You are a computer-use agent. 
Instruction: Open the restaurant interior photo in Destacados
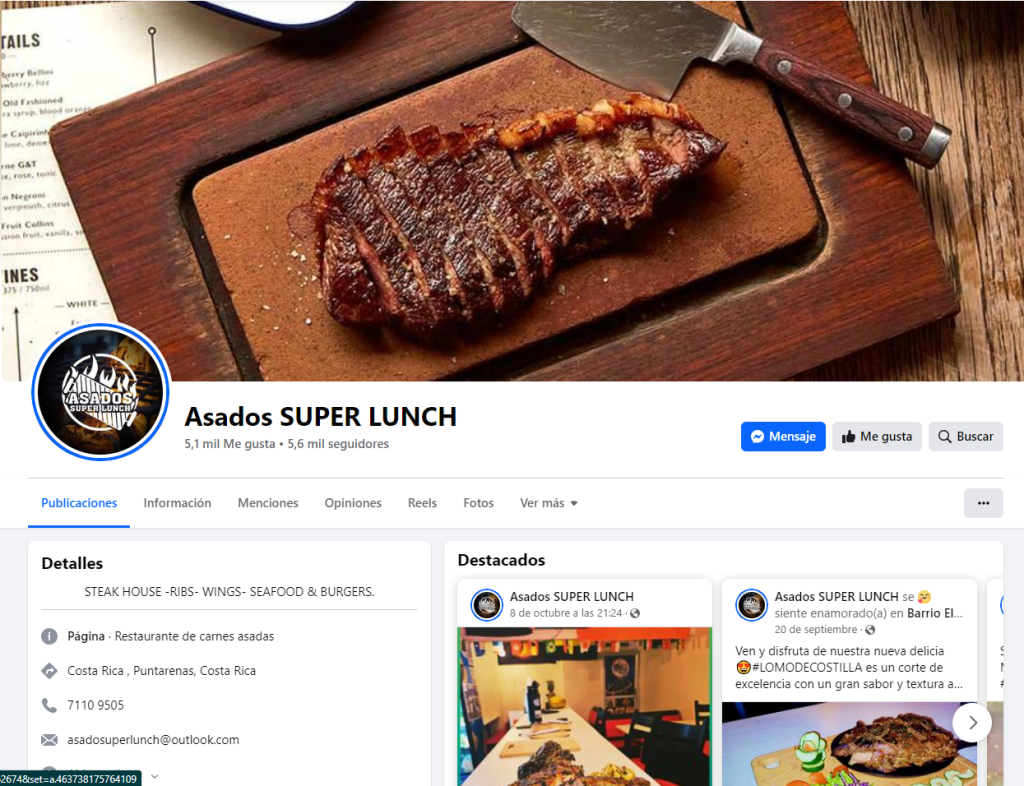(x=584, y=706)
